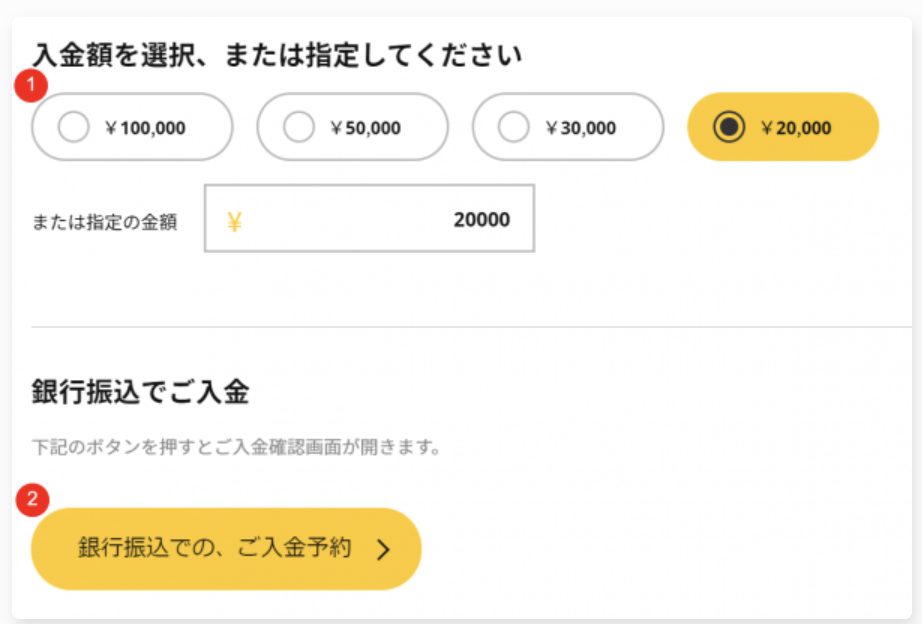The width and height of the screenshot is (922, 624).
Task: Click the selected ¥20,000 radio circle
Action: [729, 128]
